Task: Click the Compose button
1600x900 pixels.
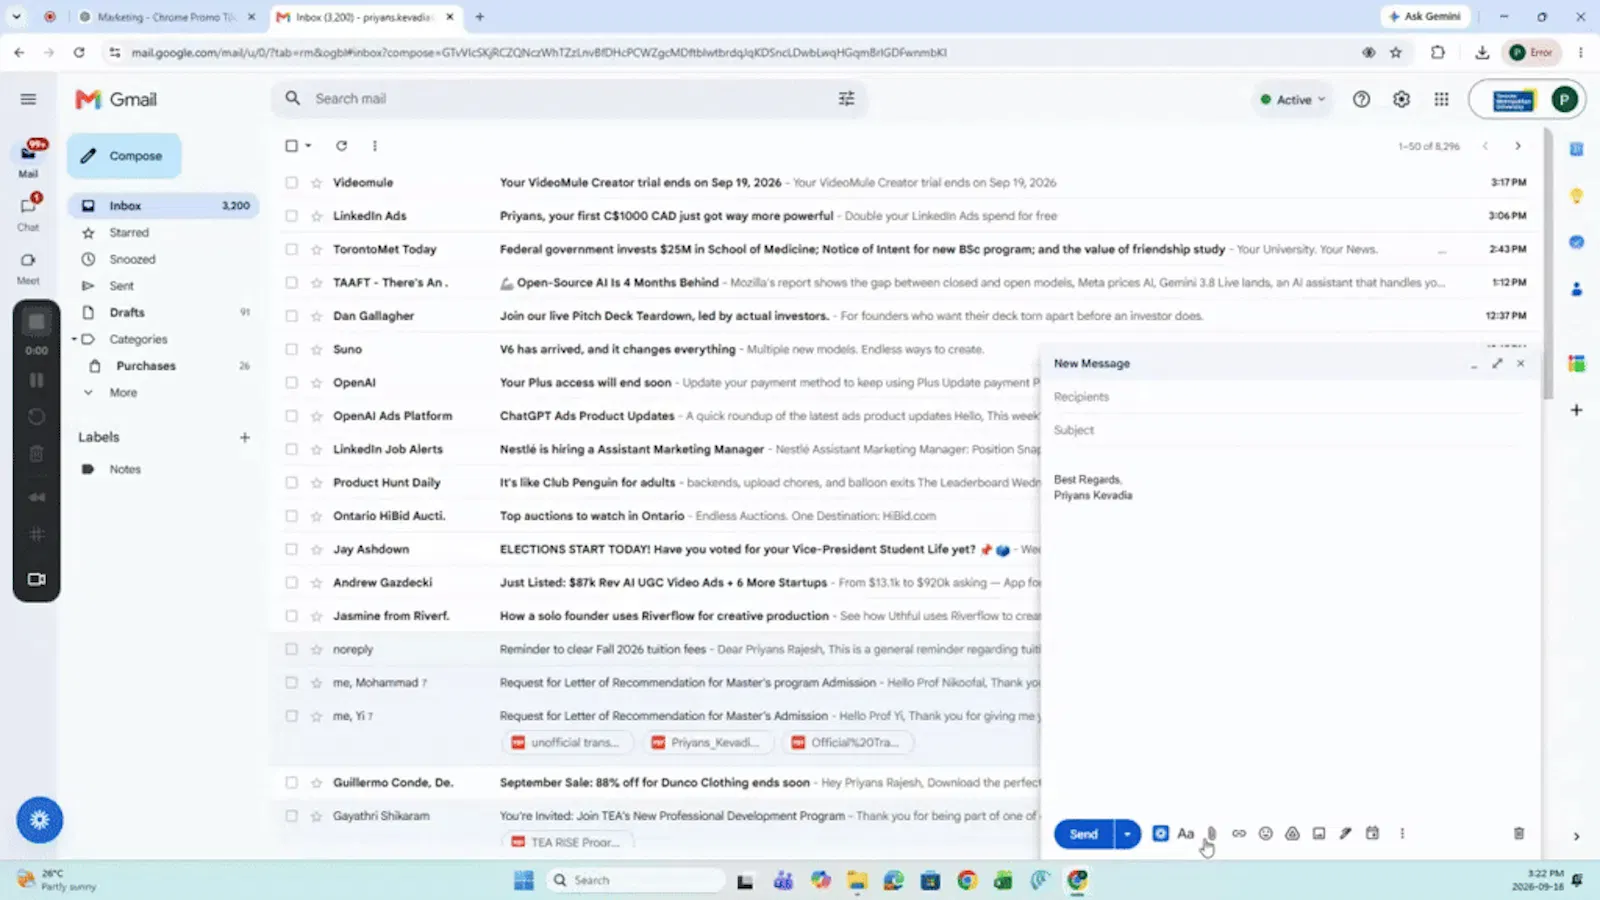Action: point(124,156)
